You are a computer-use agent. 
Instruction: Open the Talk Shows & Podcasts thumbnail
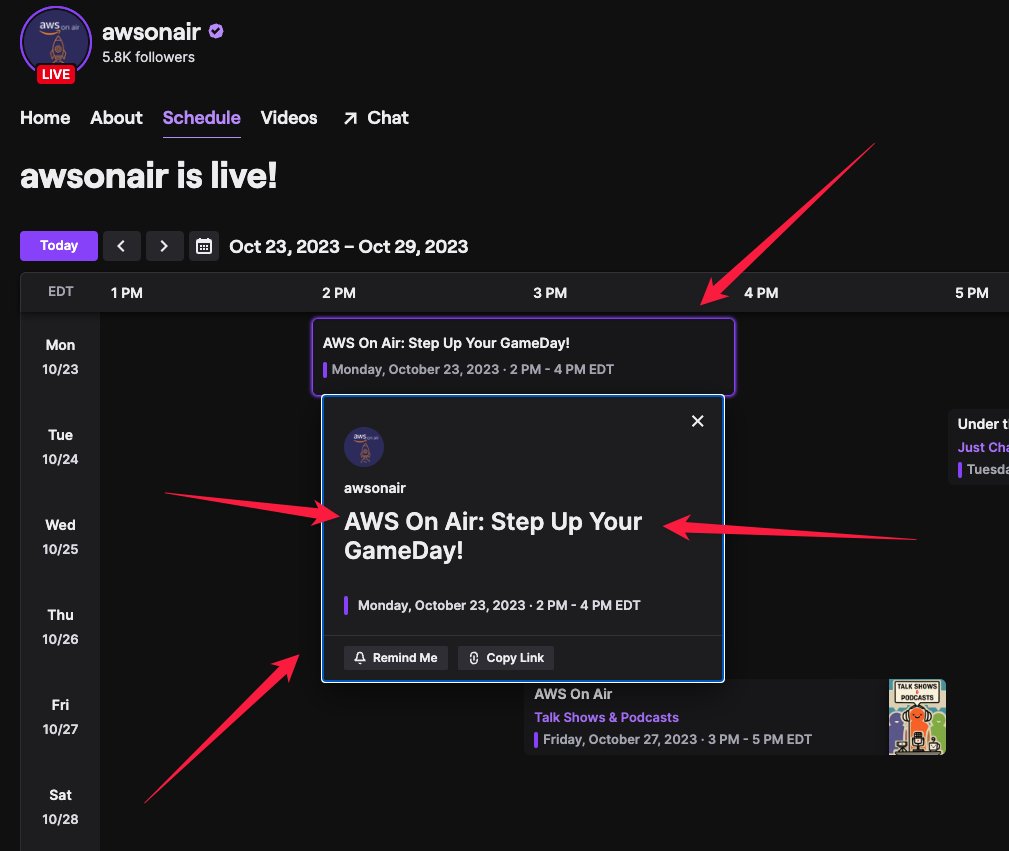tap(917, 717)
